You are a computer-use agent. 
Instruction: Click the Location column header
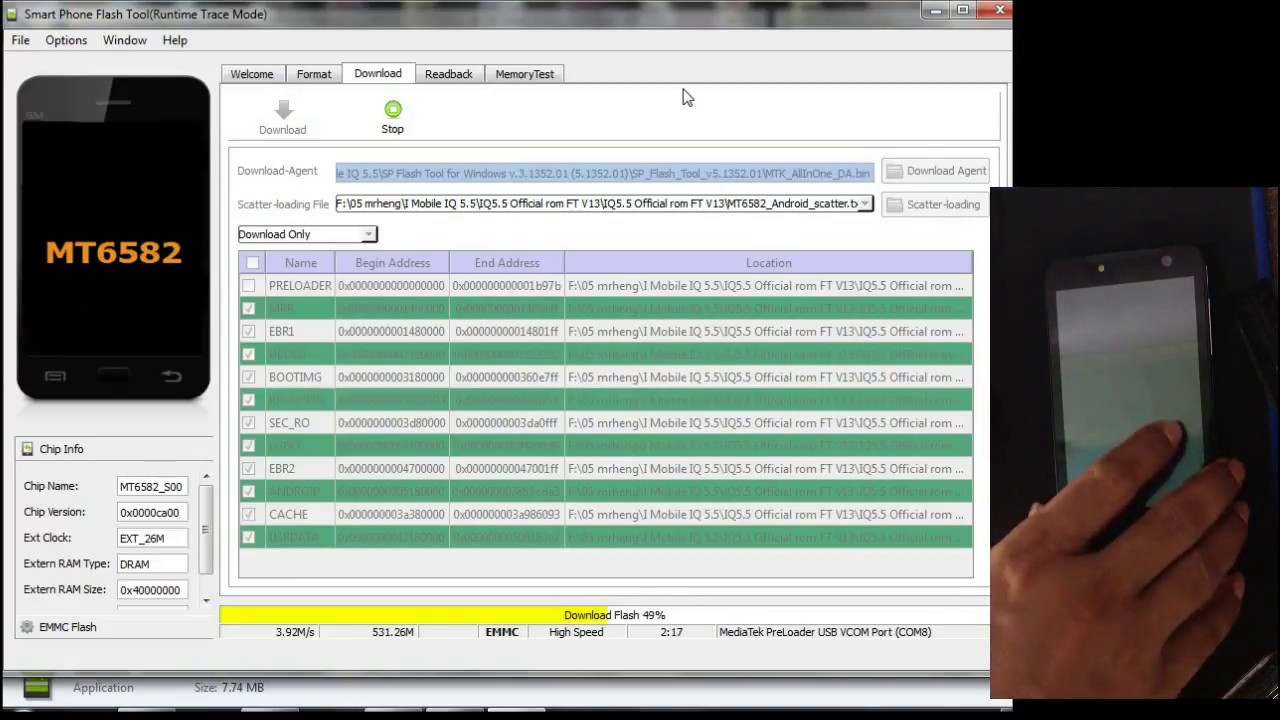click(768, 263)
